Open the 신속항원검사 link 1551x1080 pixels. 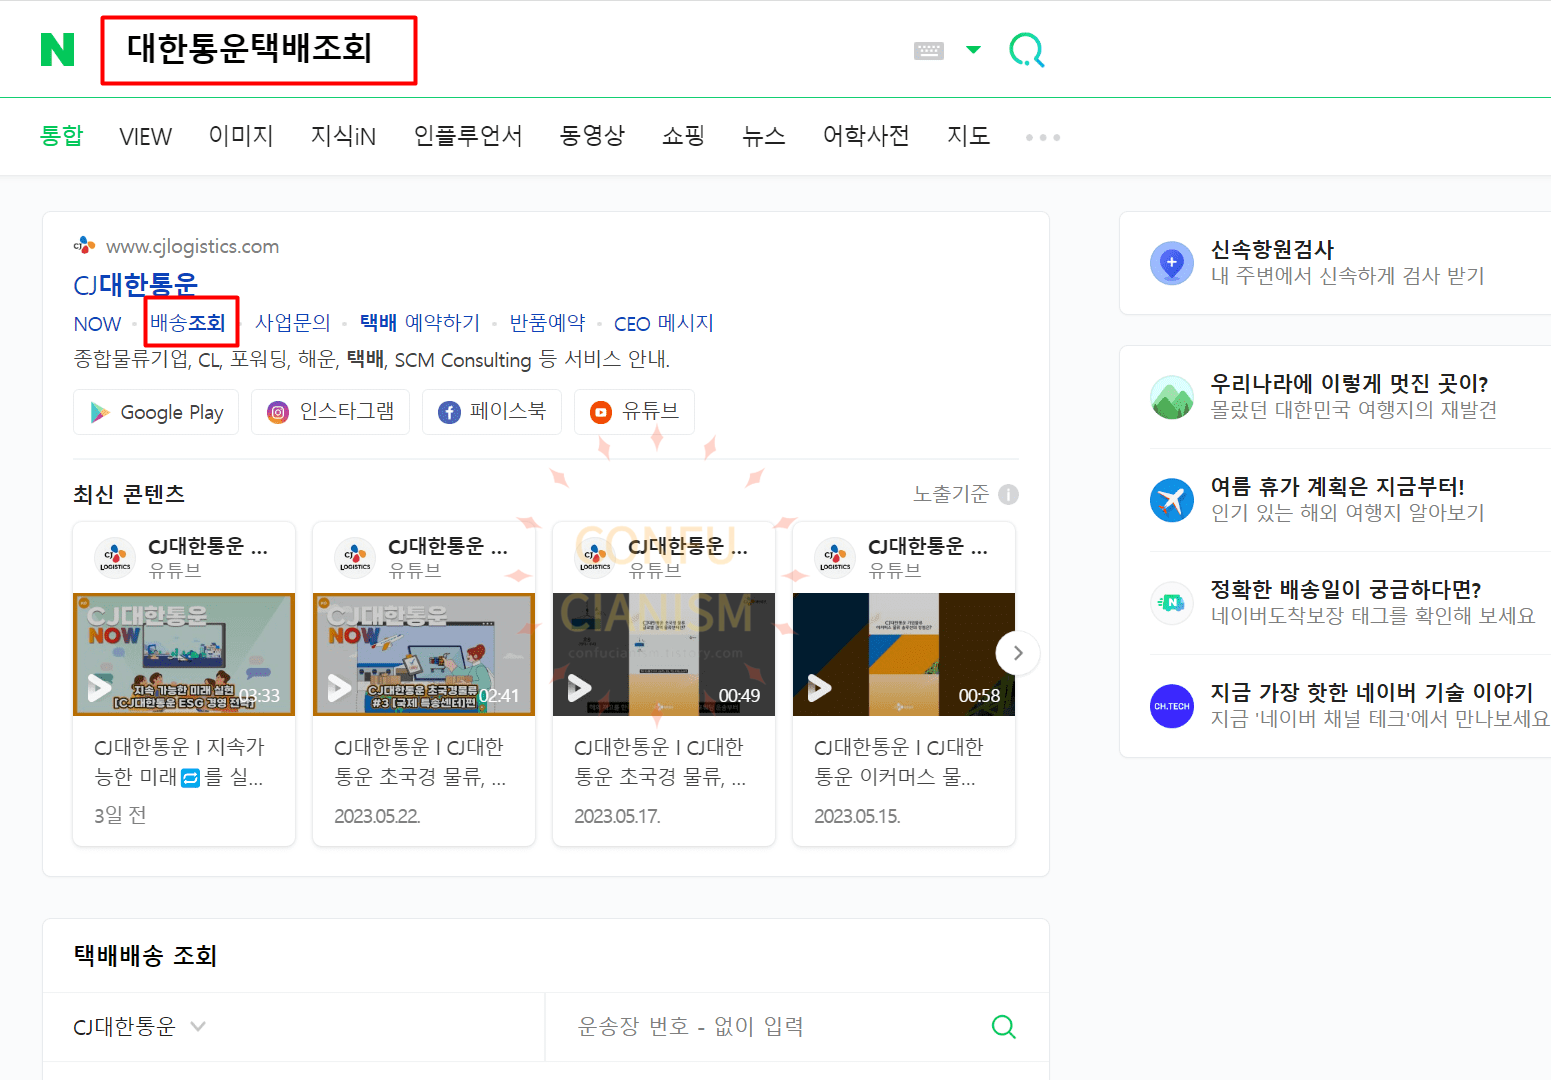(1272, 249)
